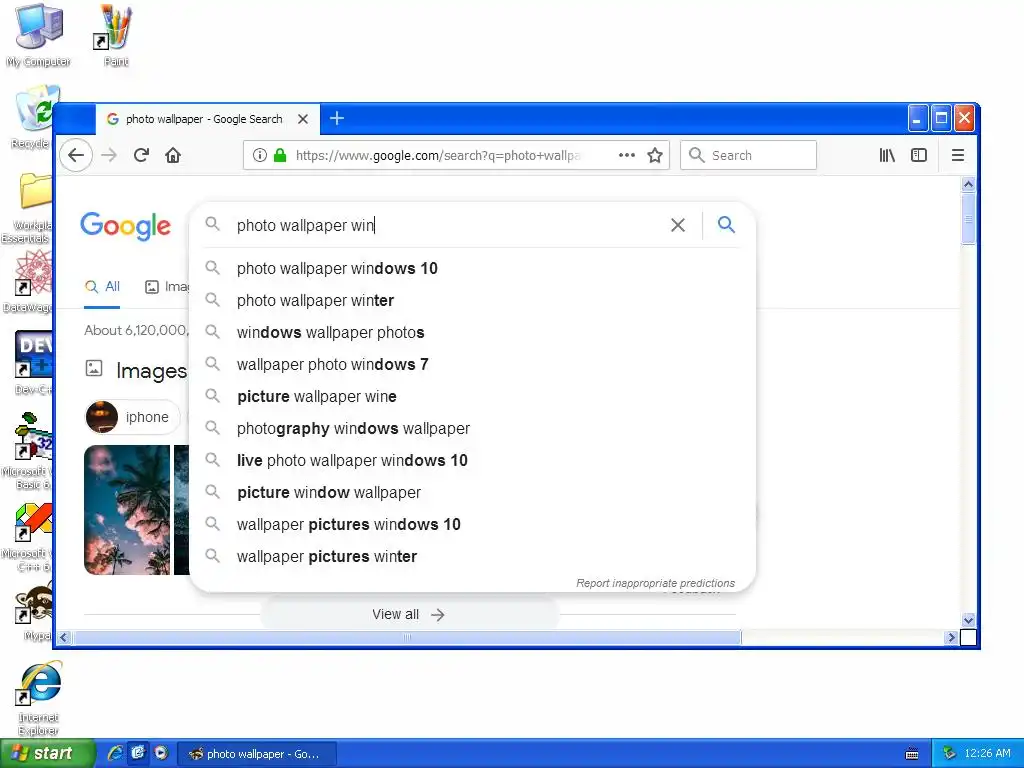This screenshot has height=768, width=1024.
Task: Click the green secure connection padlock
Action: (280, 155)
